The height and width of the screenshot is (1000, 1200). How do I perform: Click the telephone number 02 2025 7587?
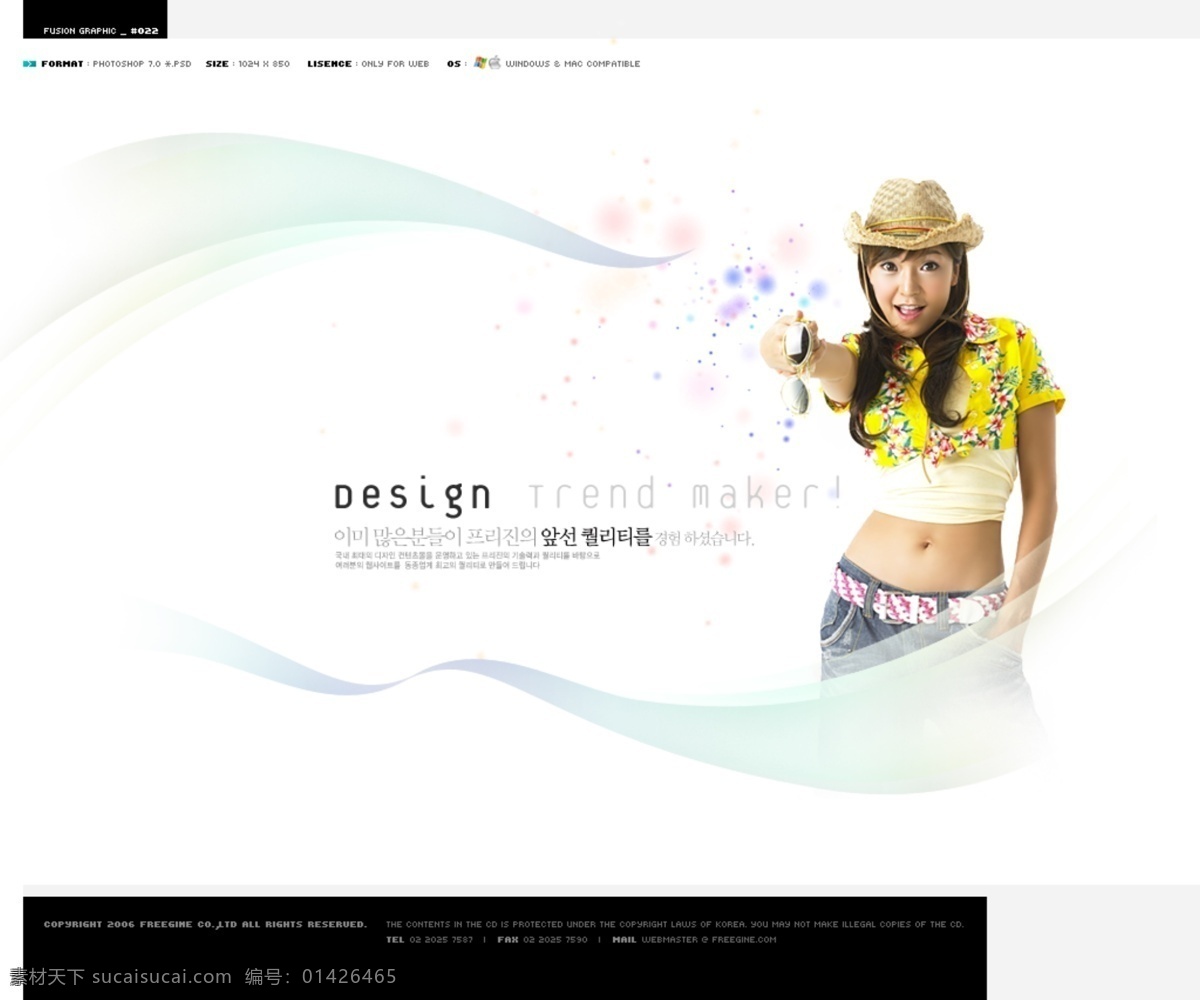click(441, 940)
